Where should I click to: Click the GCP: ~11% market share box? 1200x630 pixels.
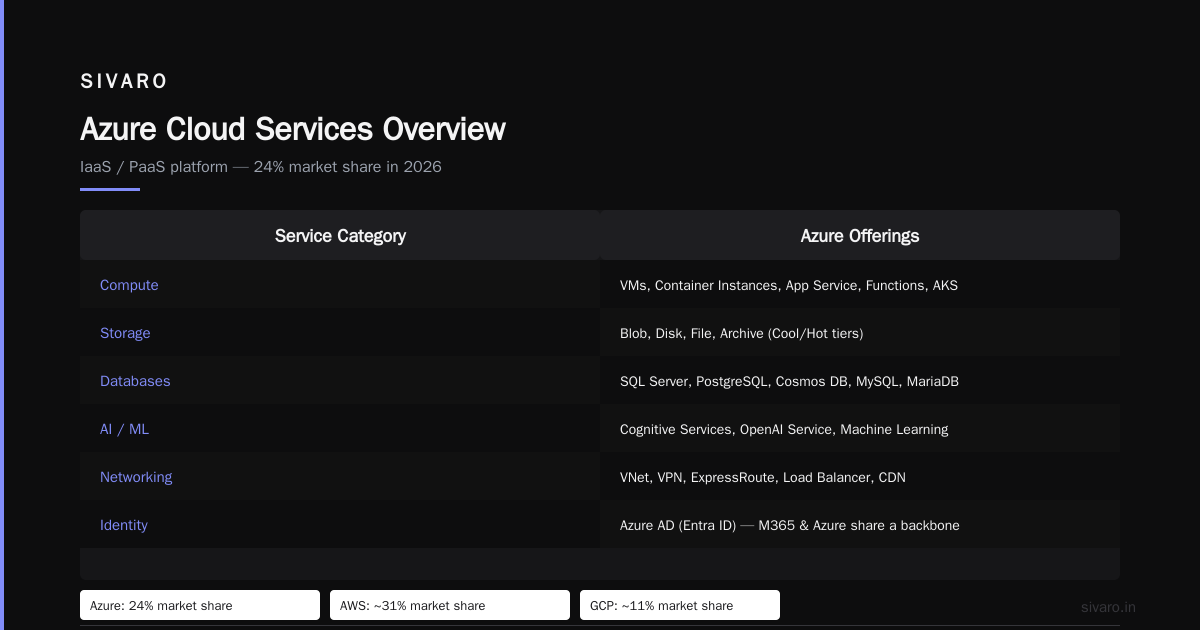680,605
